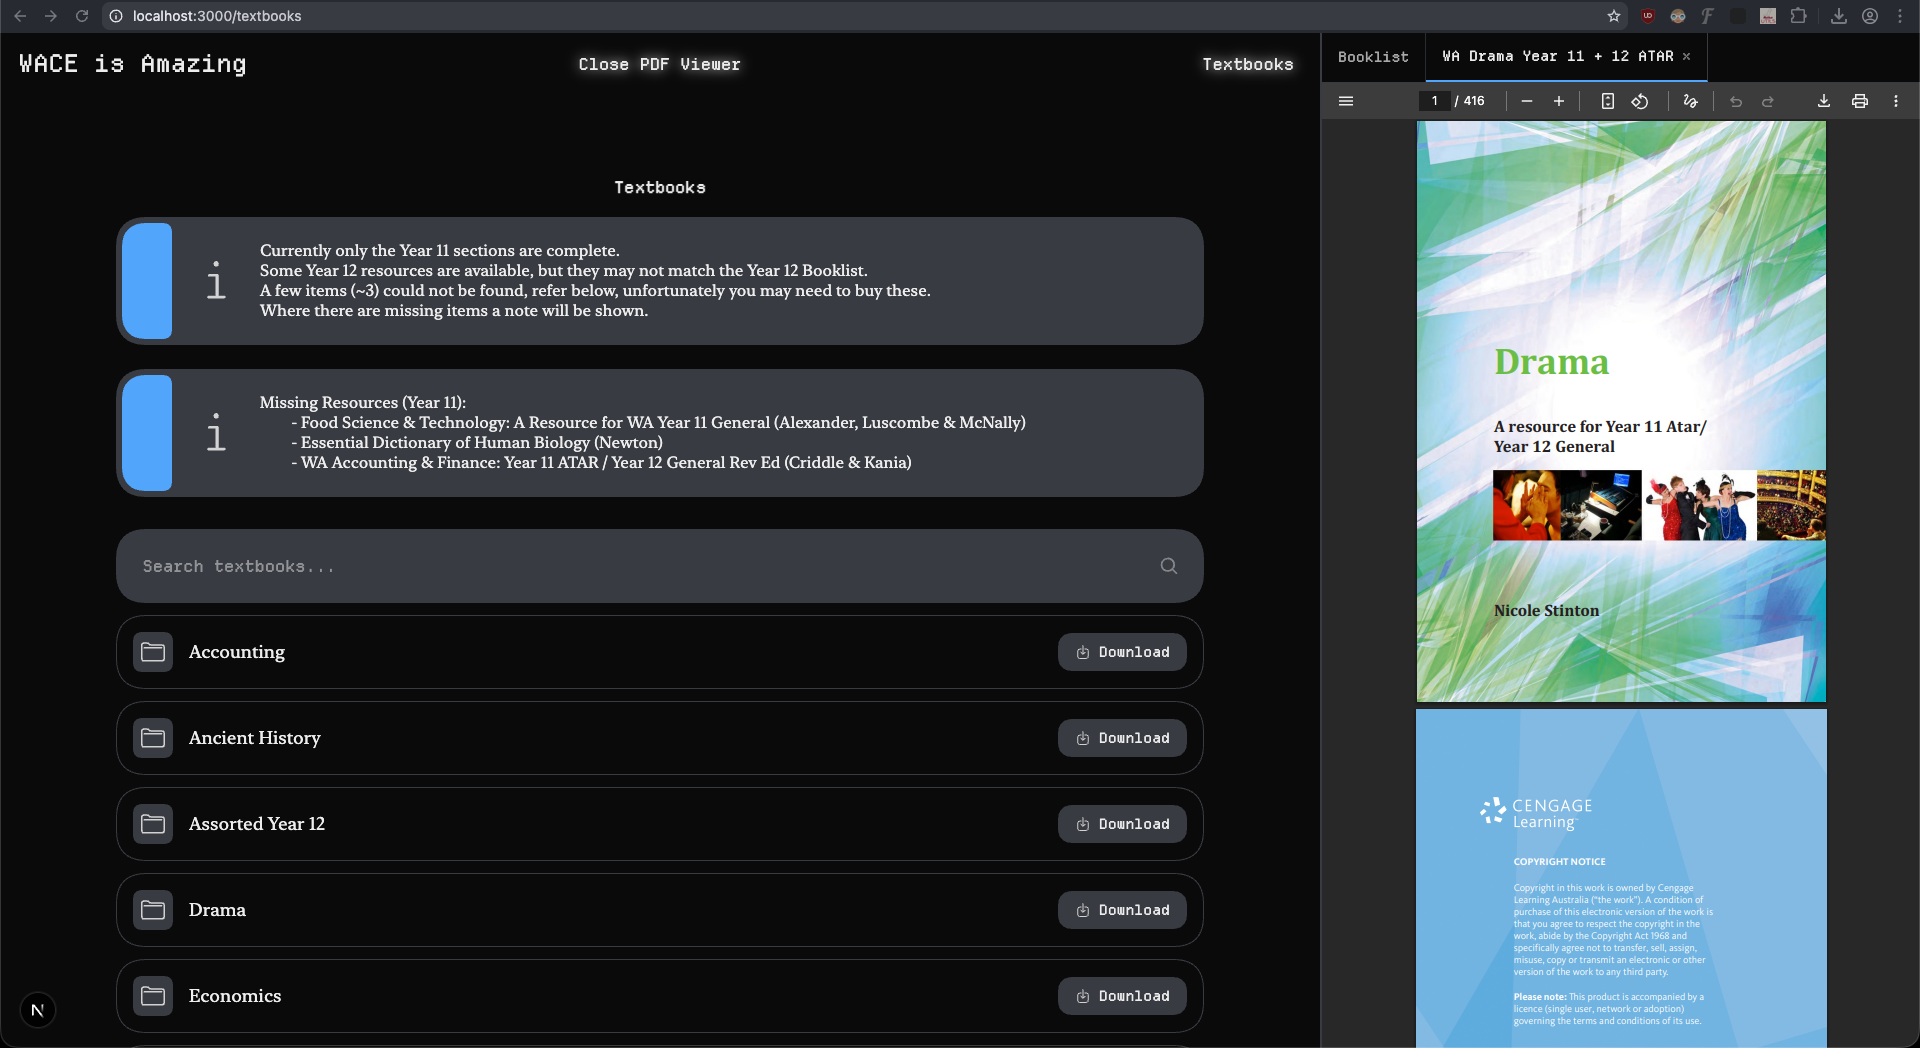Select the PDF draw annotation tool
This screenshot has width=1920, height=1048.
click(x=1690, y=101)
